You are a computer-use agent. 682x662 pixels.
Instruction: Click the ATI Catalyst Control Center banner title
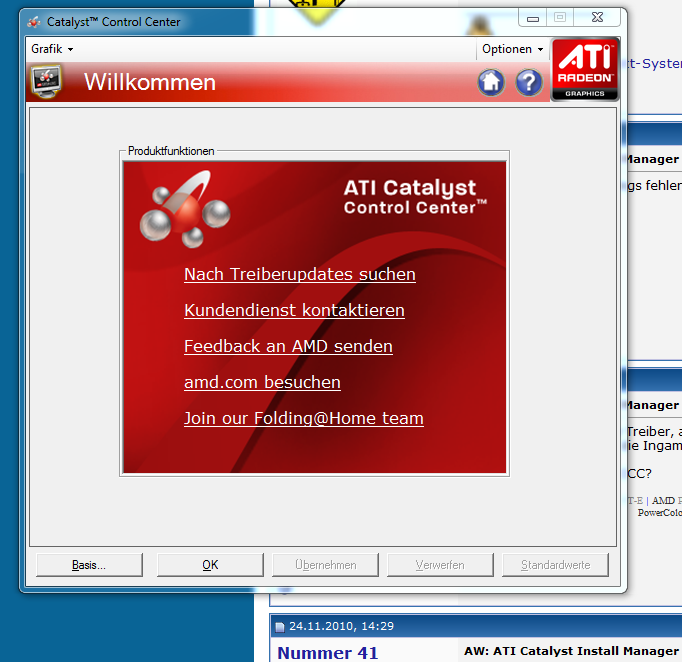click(415, 197)
